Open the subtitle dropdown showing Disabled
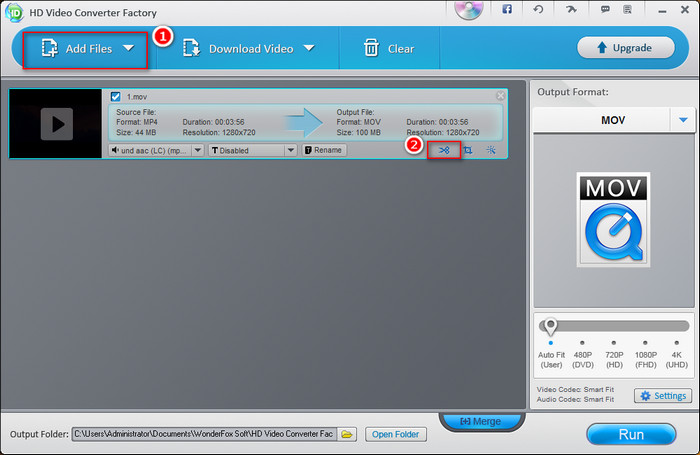 [252, 150]
